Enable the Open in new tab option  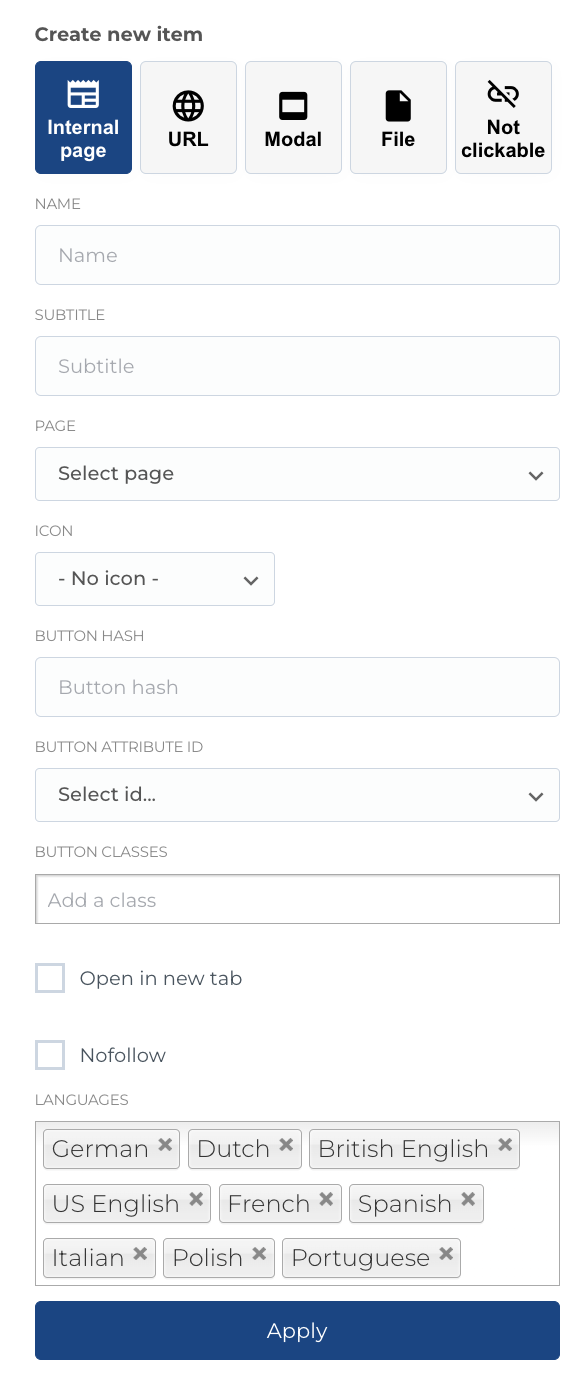[x=50, y=978]
